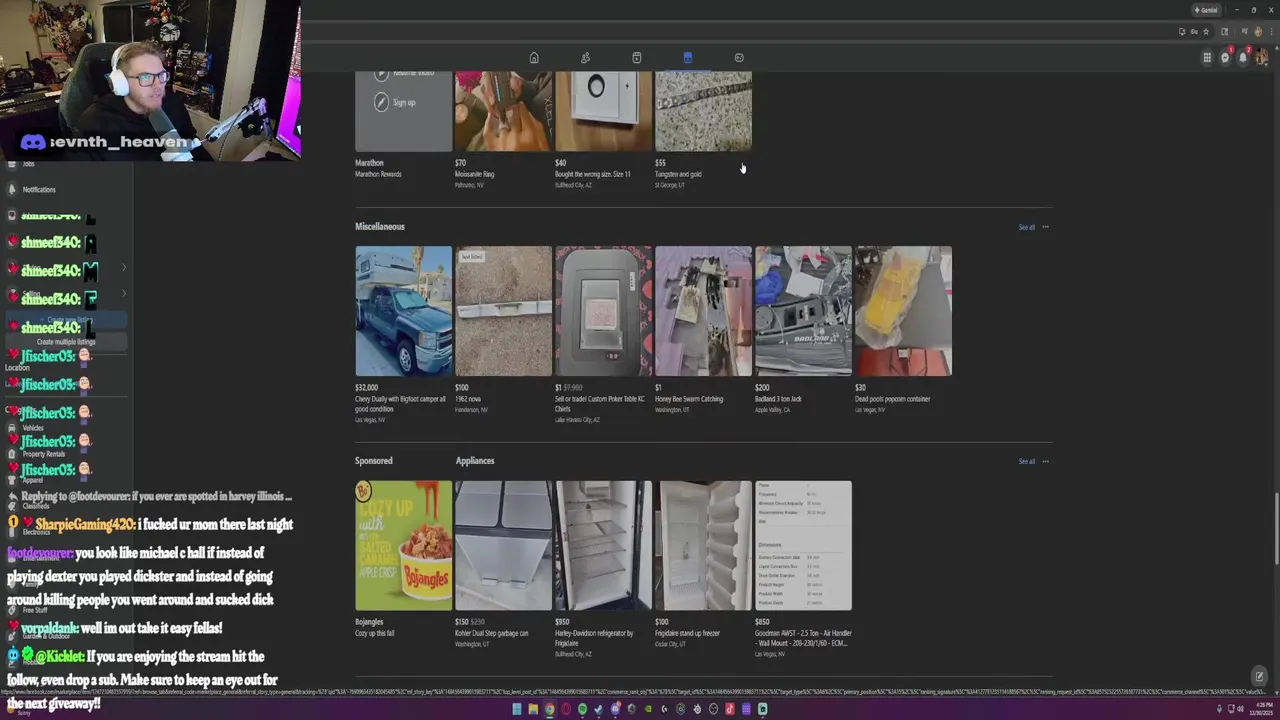Click the Gemini button in Chrome title bar
Image resolution: width=1280 pixels, height=720 pixels.
point(1206,10)
